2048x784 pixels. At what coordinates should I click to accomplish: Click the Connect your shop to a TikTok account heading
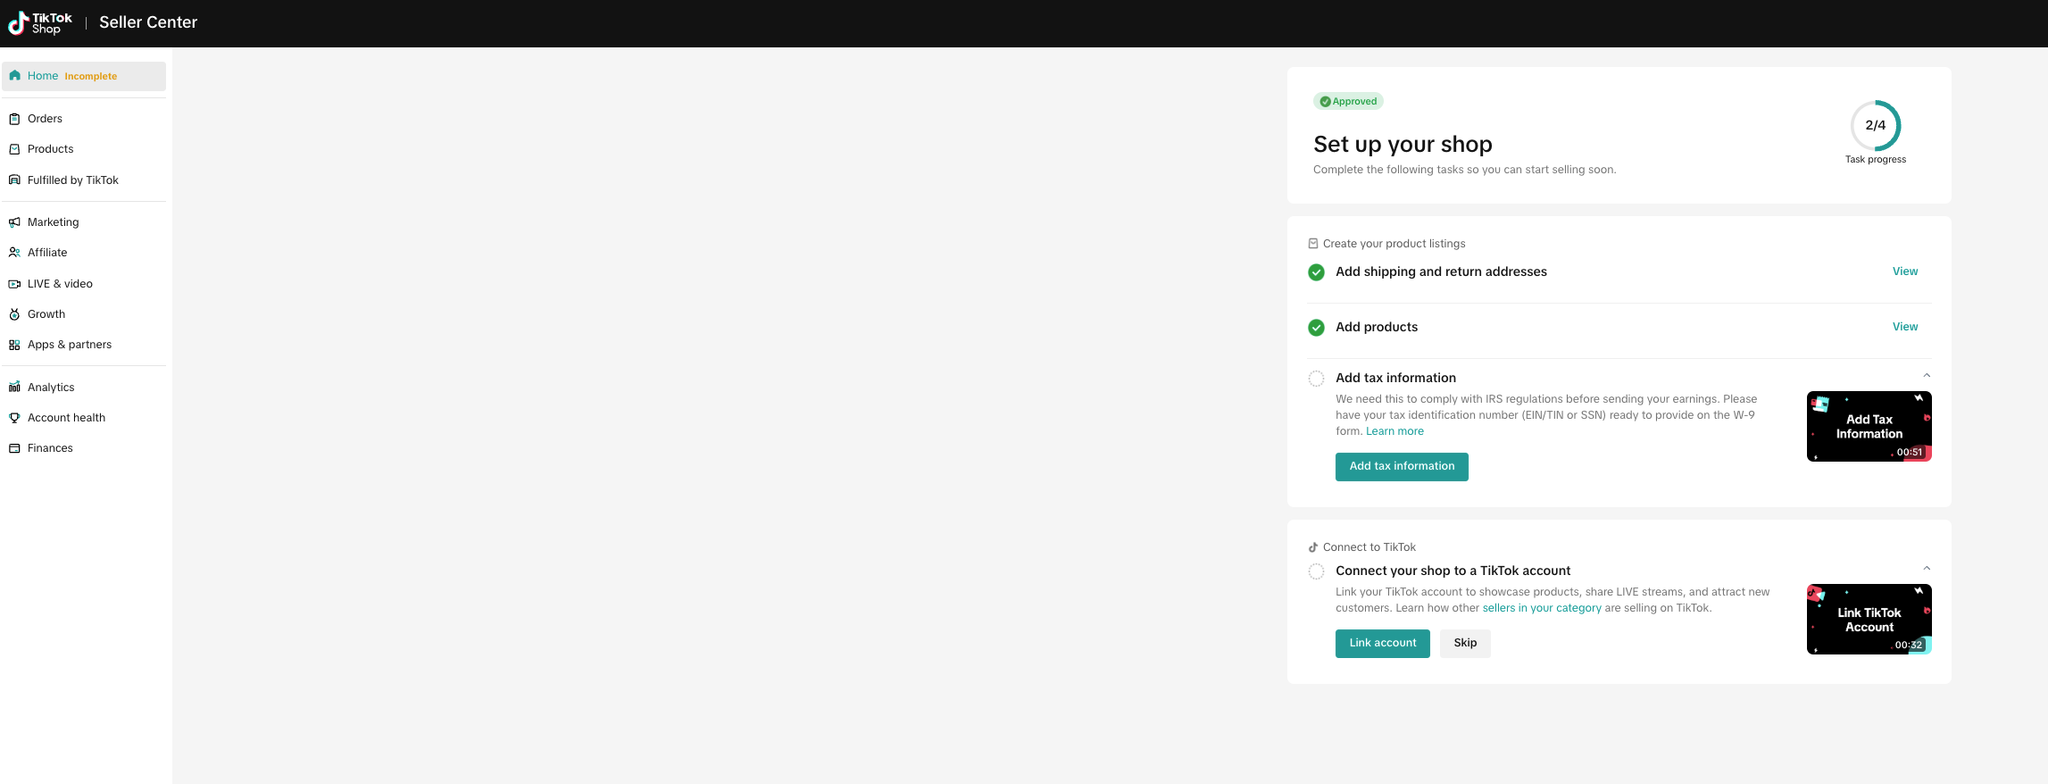point(1452,571)
